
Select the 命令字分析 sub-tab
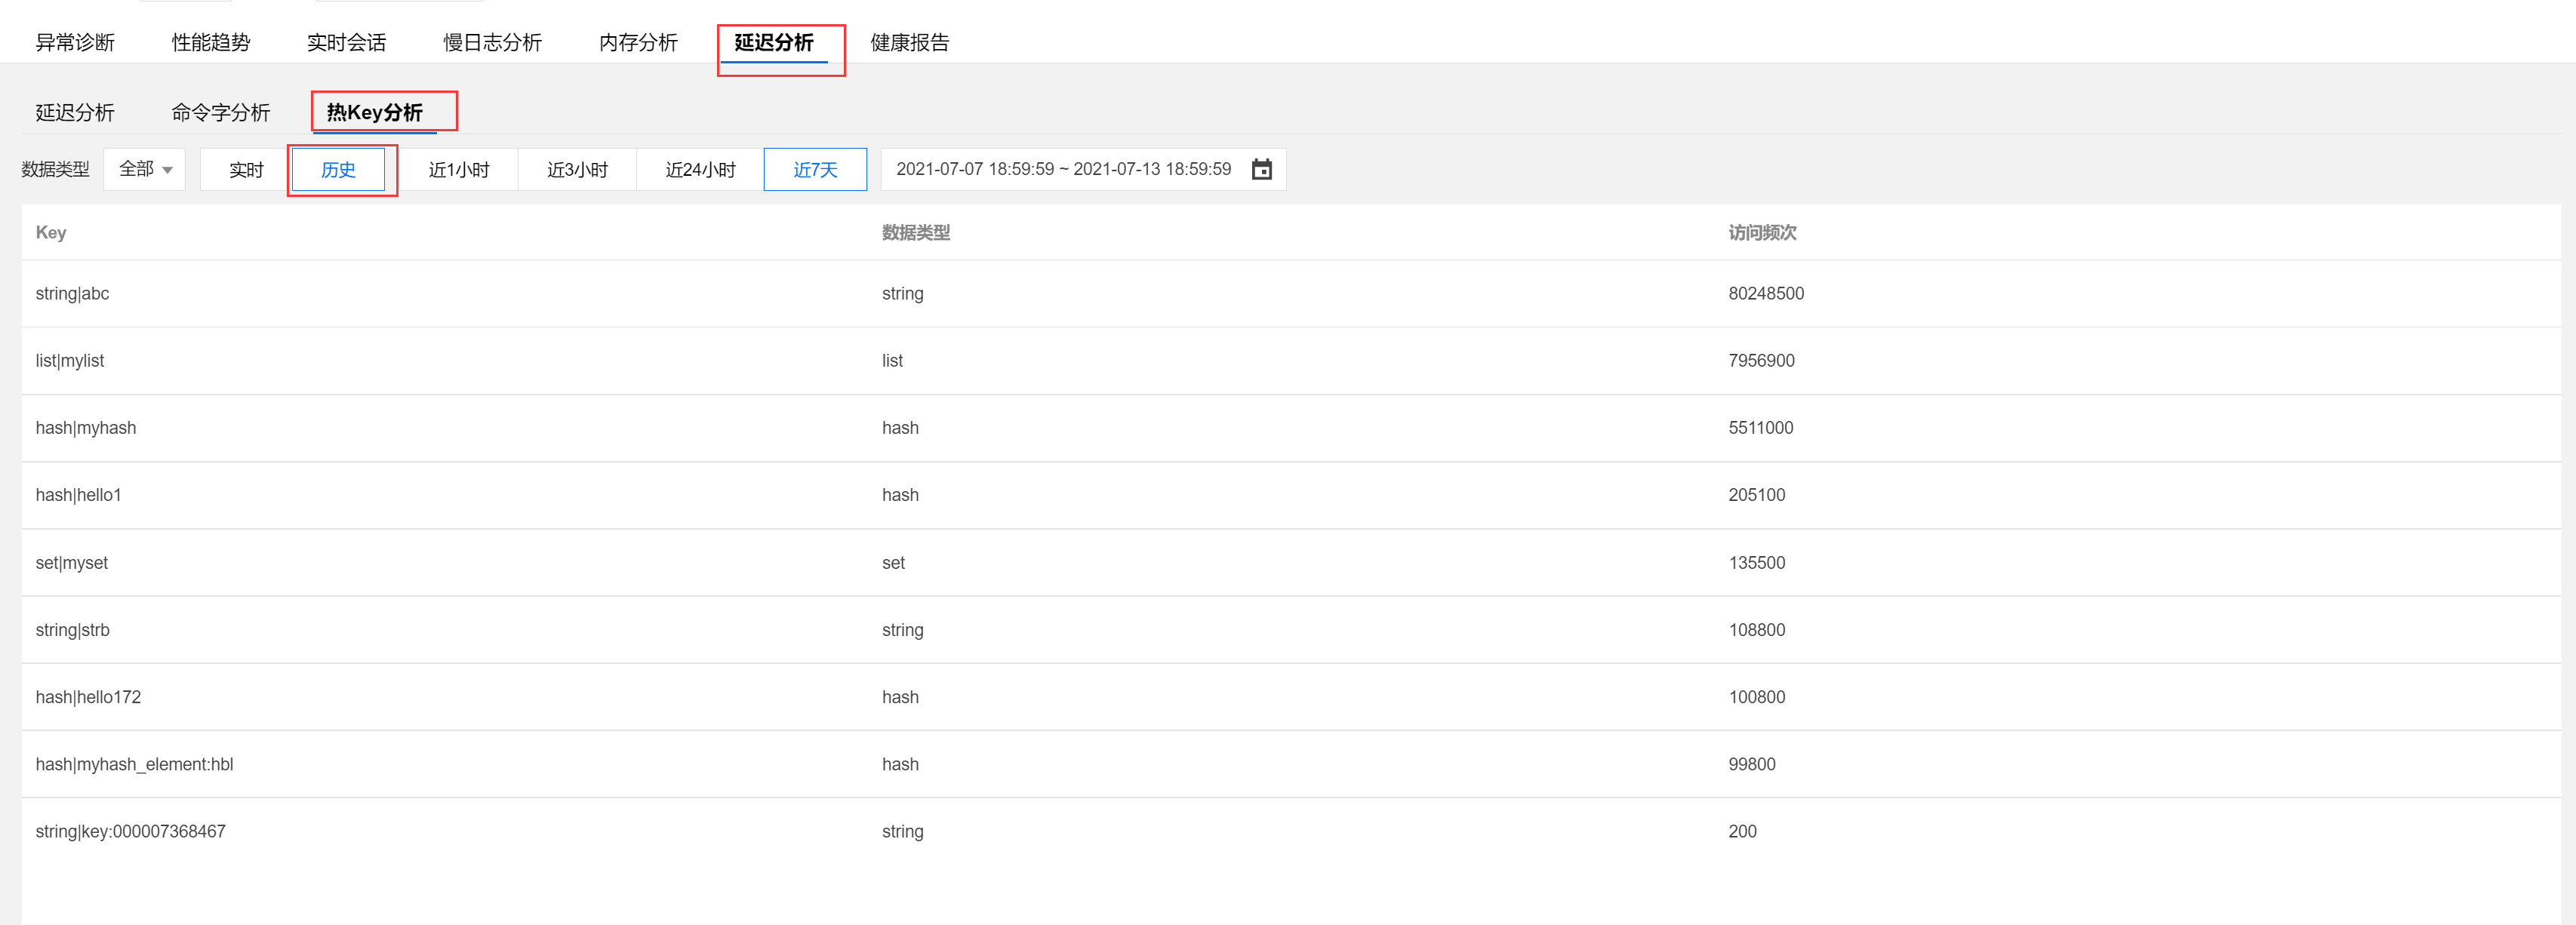point(220,112)
